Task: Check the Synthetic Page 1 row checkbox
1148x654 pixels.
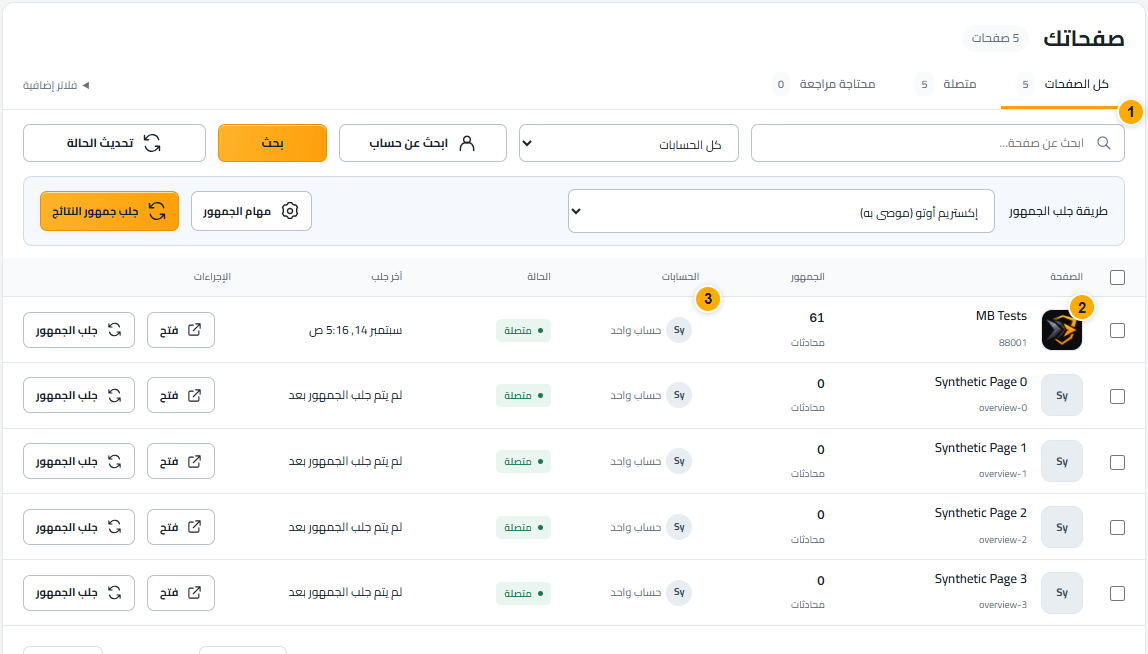Action: (x=1117, y=462)
